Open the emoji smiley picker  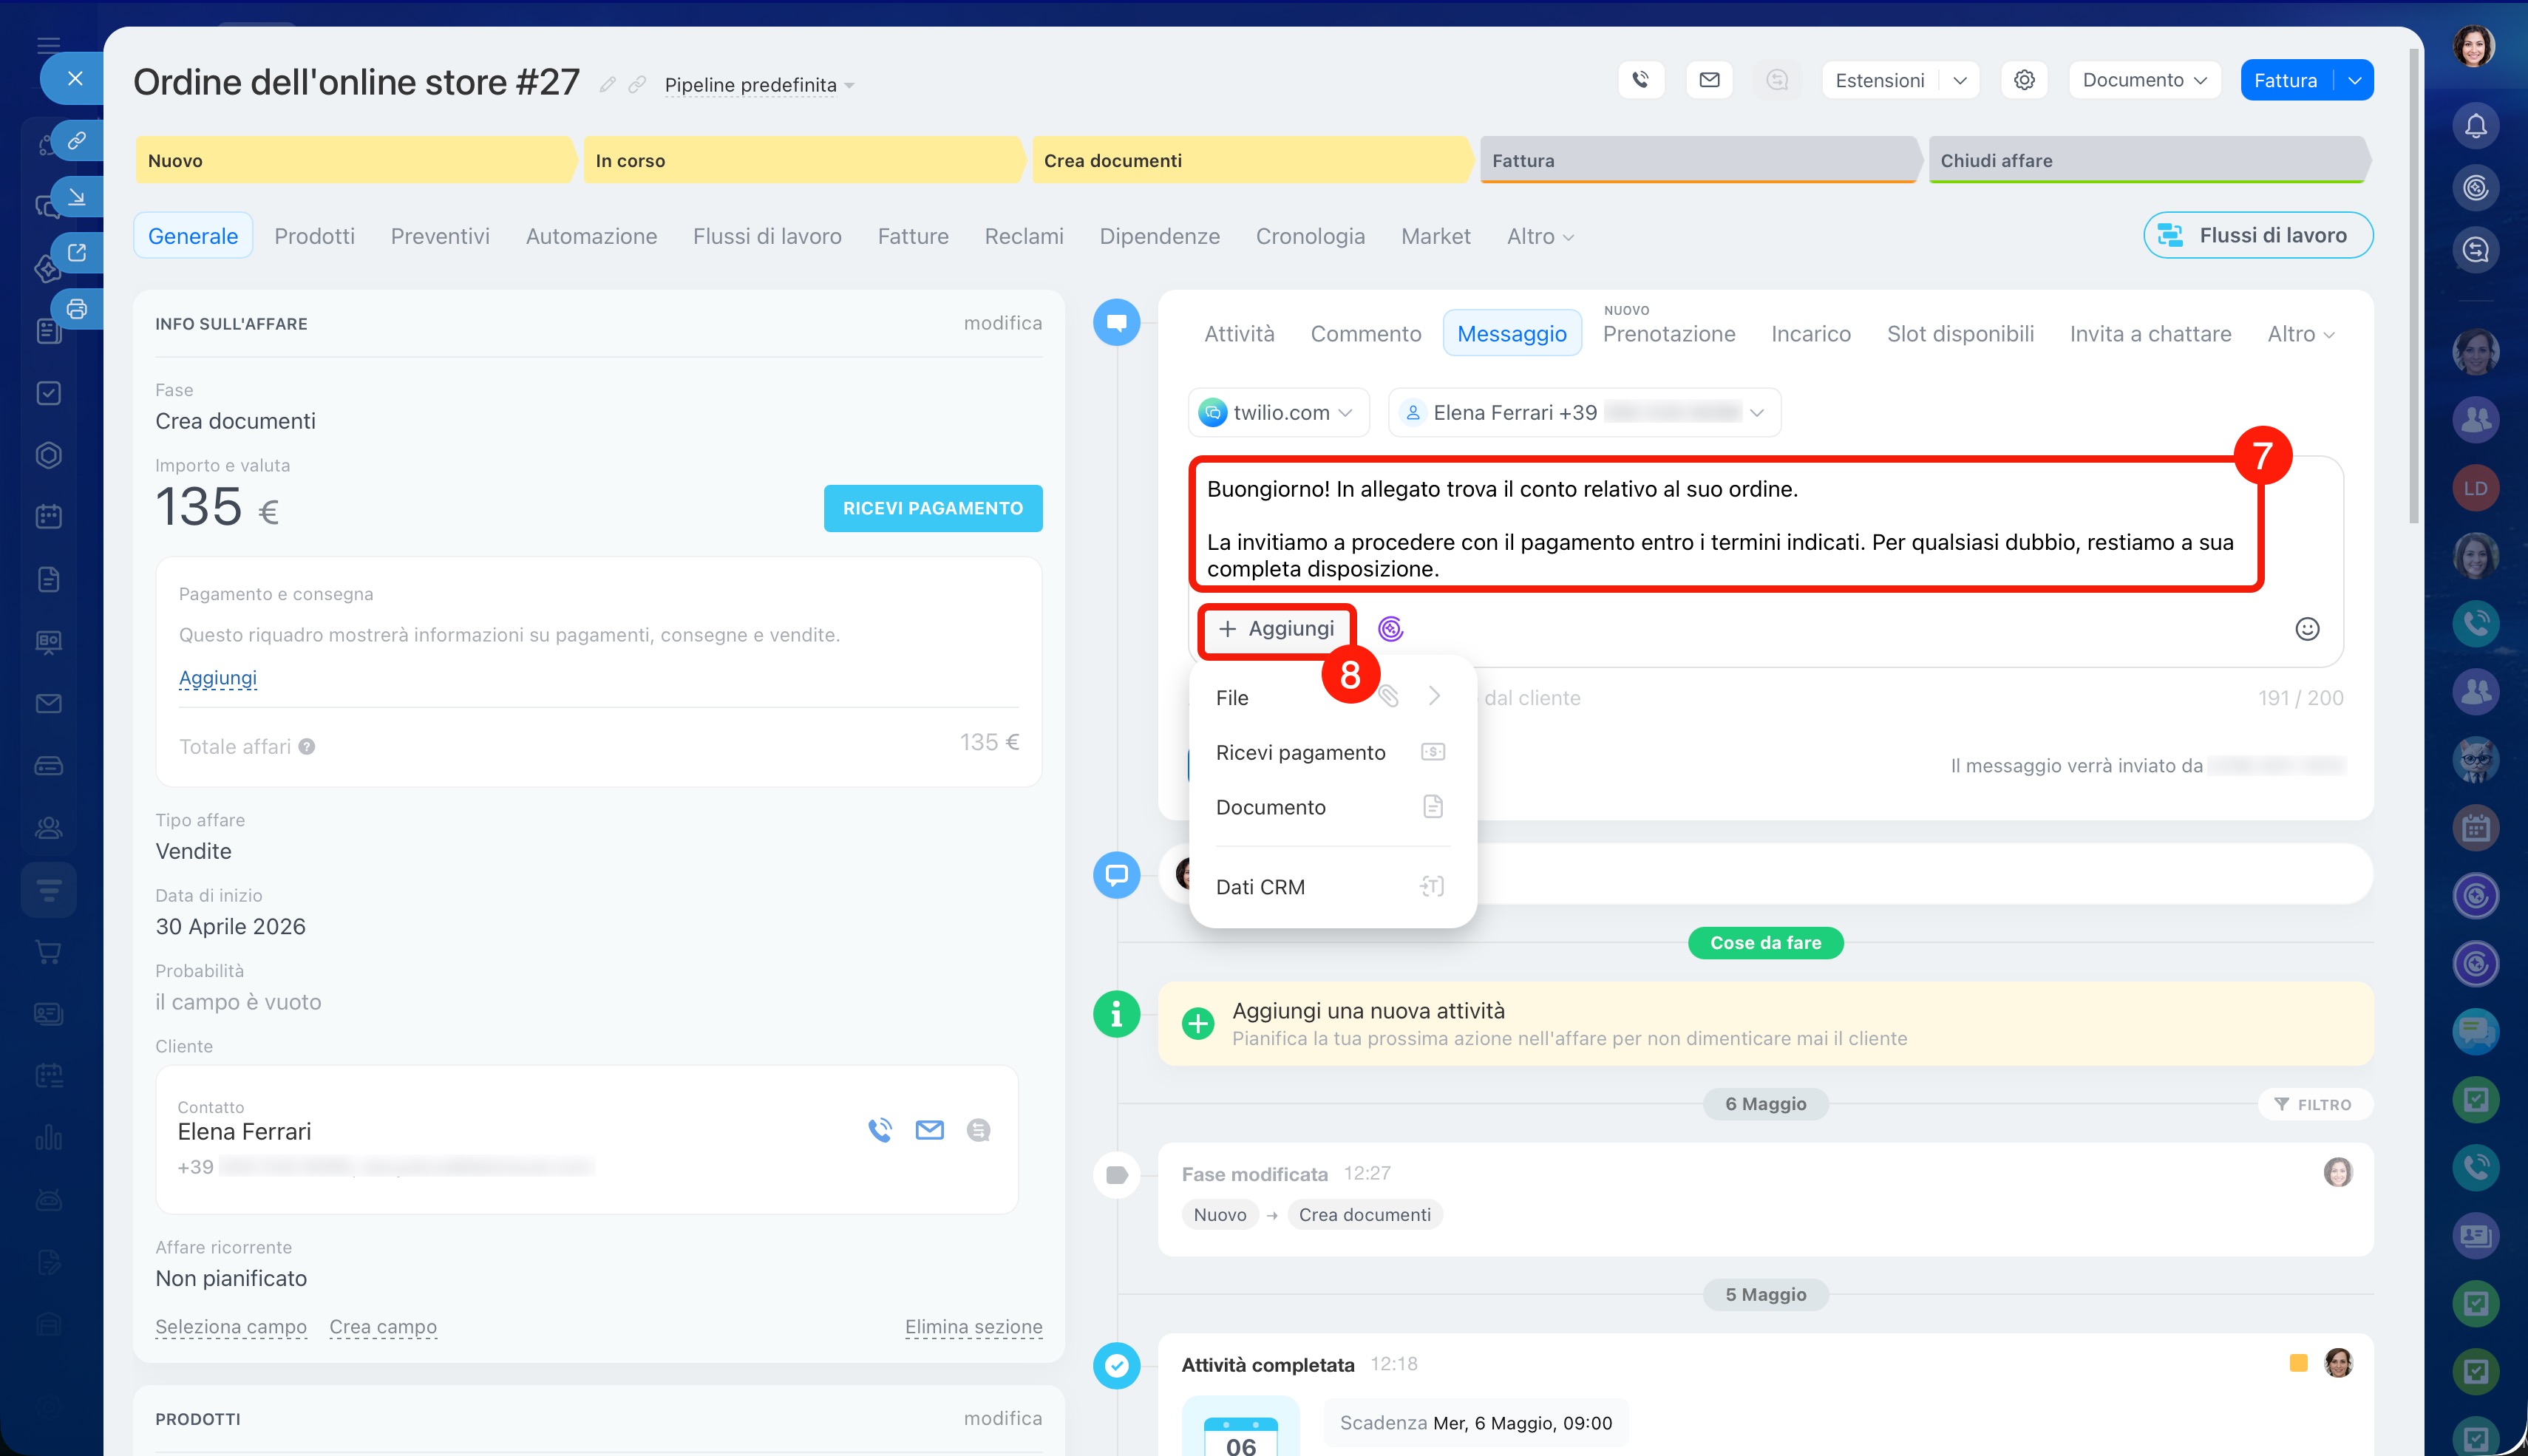point(2306,629)
